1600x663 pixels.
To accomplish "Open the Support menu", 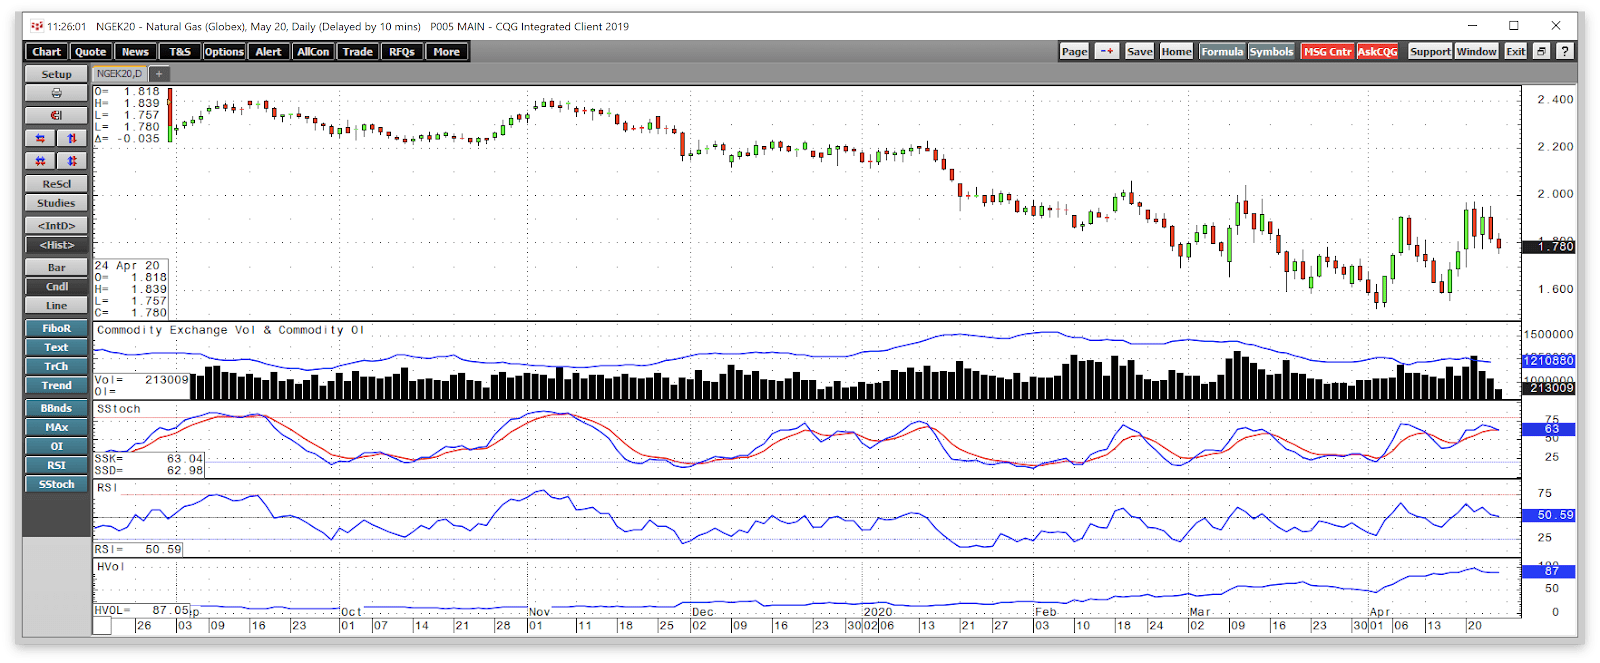I will click(x=1430, y=51).
